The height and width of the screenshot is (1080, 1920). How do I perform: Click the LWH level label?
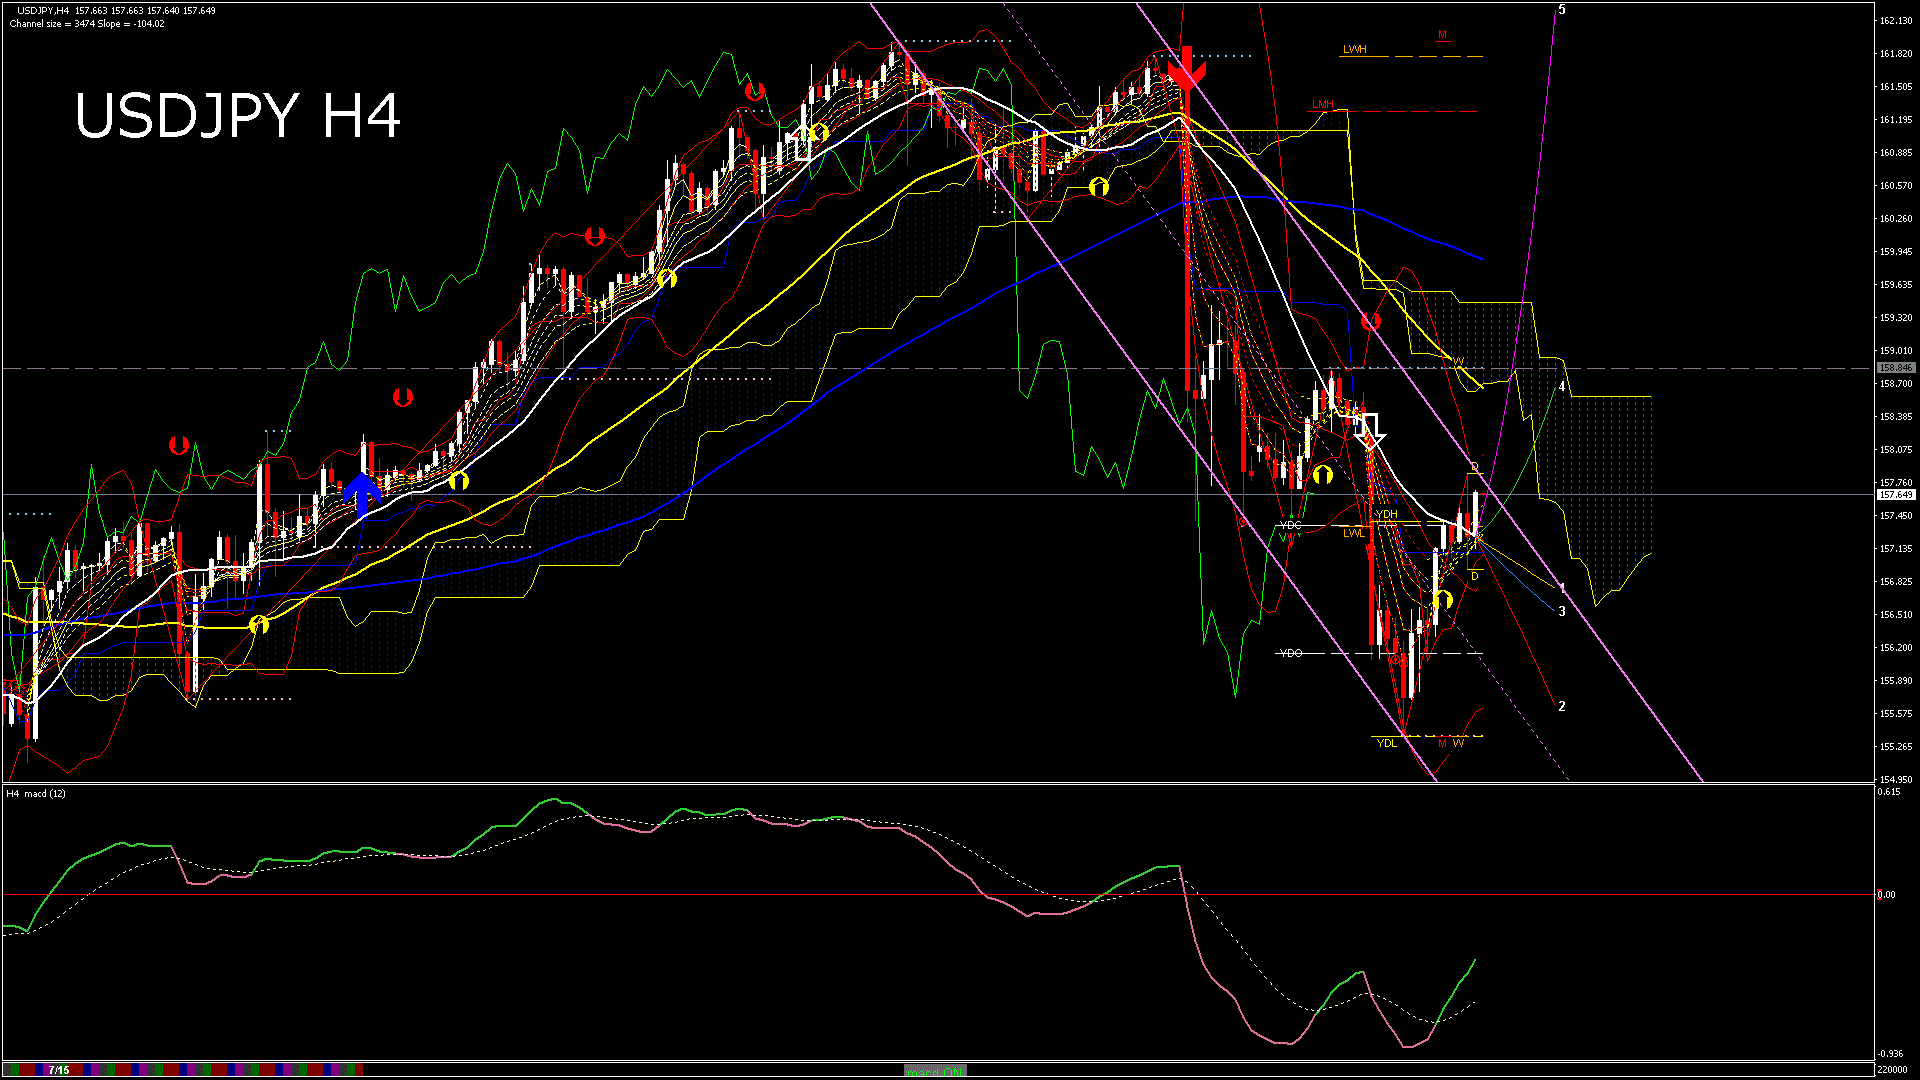pyautogui.click(x=1354, y=49)
